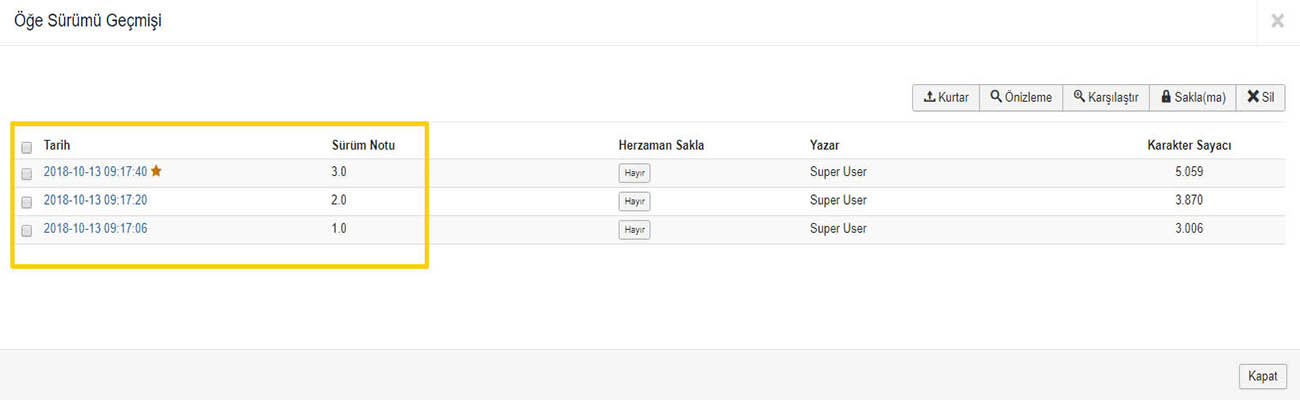Open version link 2018-10-13 09:17:06
This screenshot has width=1300, height=400.
coord(95,229)
